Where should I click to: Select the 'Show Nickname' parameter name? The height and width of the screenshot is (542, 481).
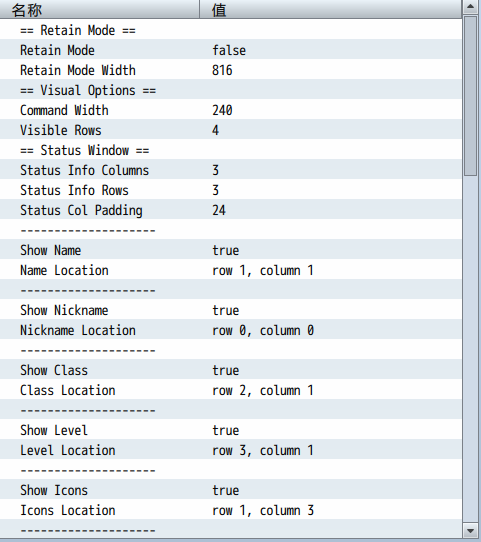click(64, 311)
